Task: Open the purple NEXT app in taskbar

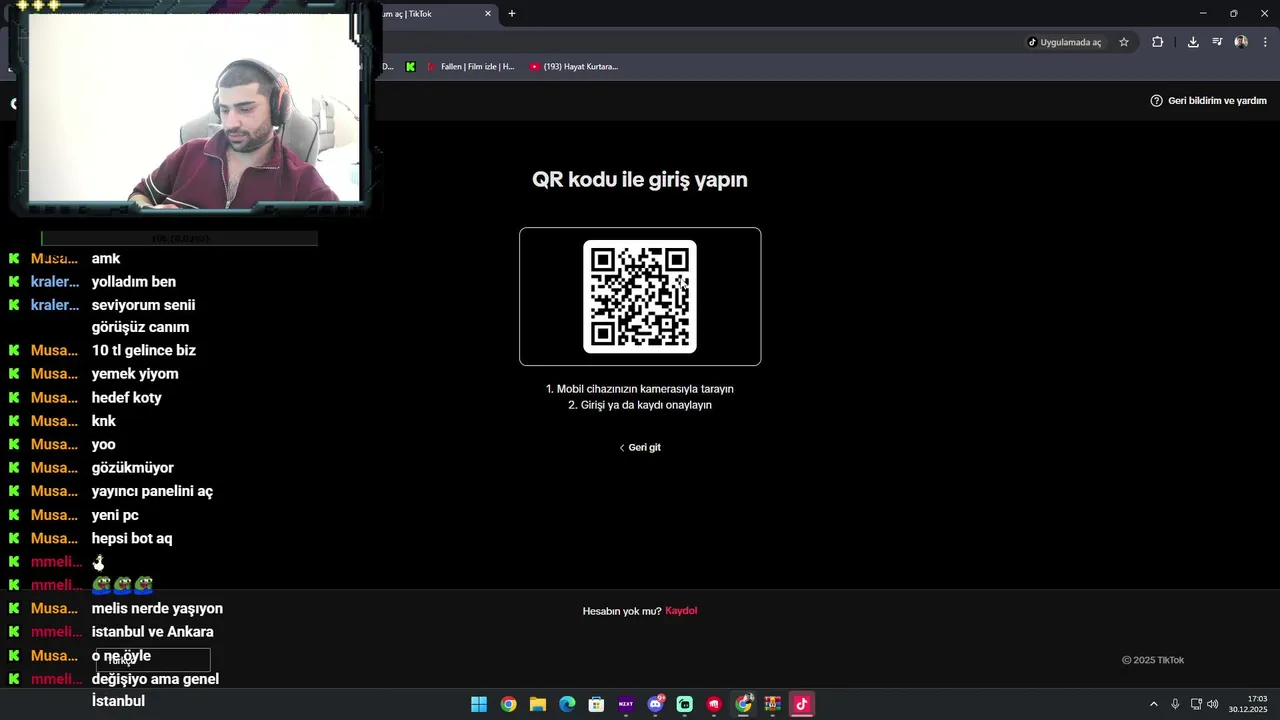Action: [x=626, y=704]
